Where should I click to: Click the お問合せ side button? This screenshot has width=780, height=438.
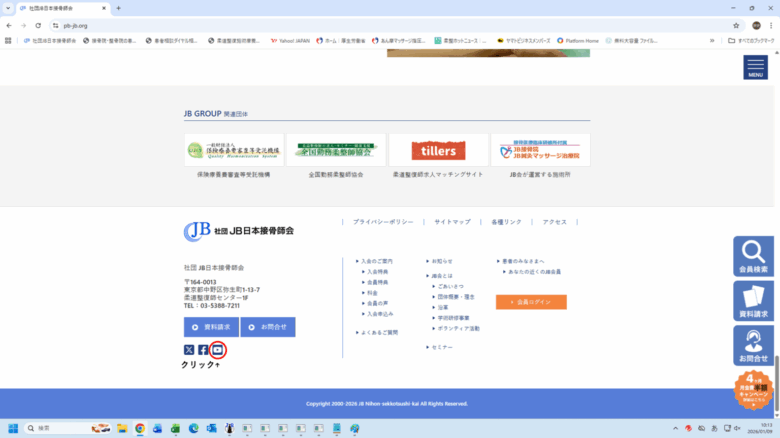click(x=754, y=345)
